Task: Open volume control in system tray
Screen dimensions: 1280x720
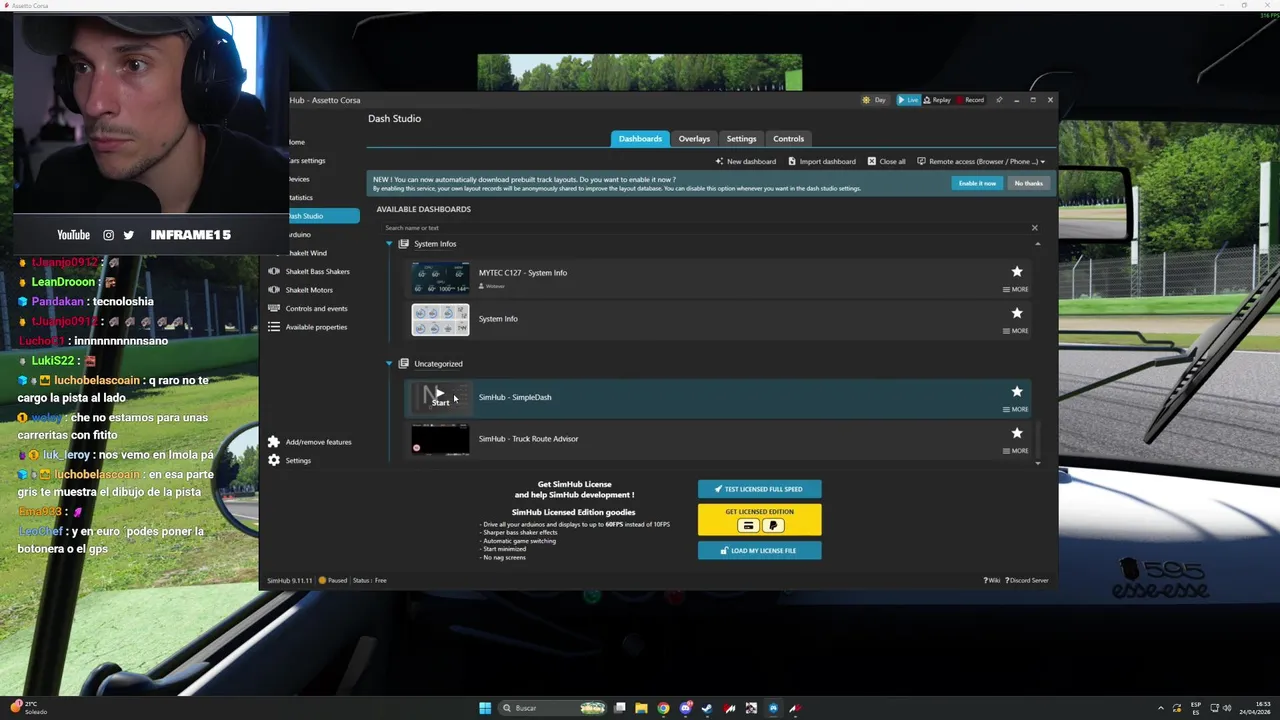Action: tap(1227, 708)
